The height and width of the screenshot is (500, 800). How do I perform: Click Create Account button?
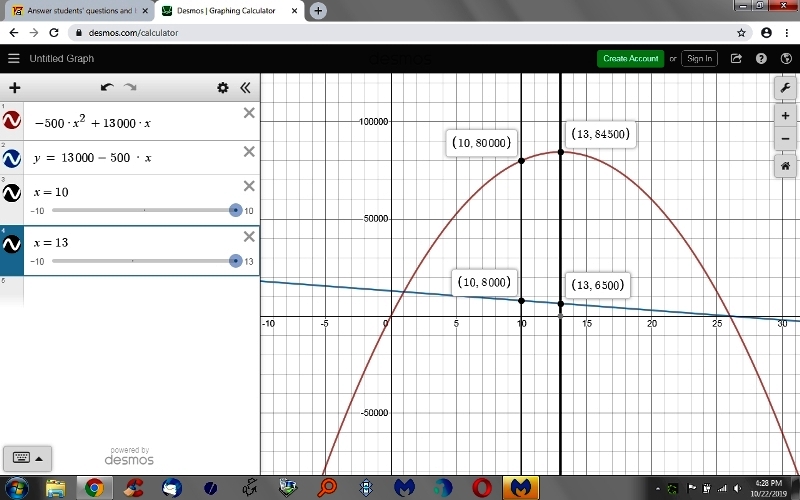[x=631, y=59]
